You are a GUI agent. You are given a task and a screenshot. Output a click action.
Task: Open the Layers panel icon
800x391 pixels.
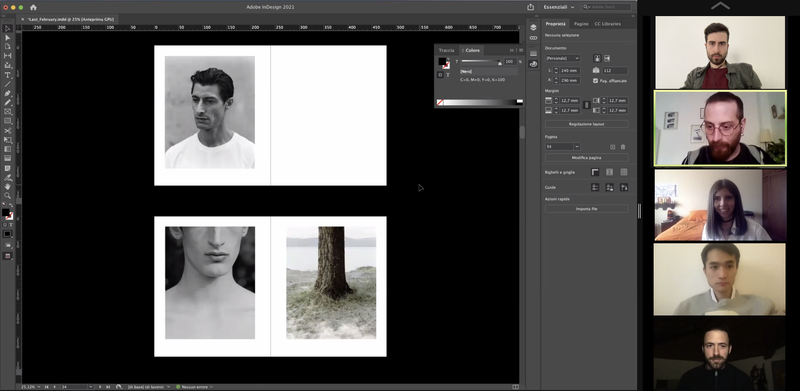533,28
